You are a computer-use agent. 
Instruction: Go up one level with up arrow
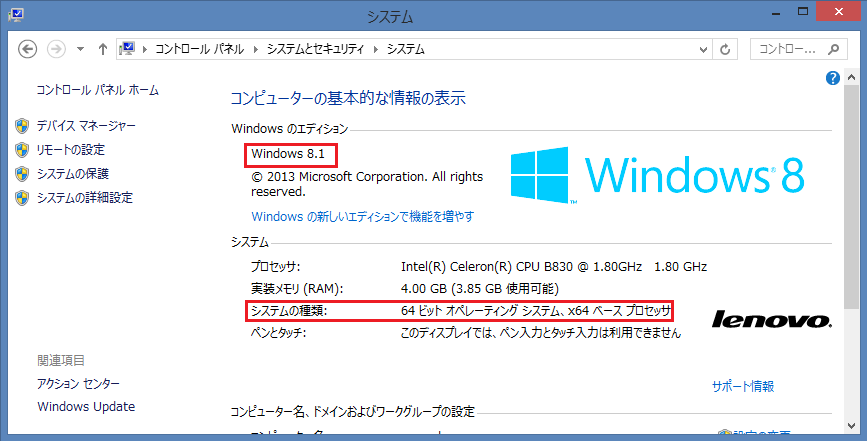pyautogui.click(x=102, y=49)
